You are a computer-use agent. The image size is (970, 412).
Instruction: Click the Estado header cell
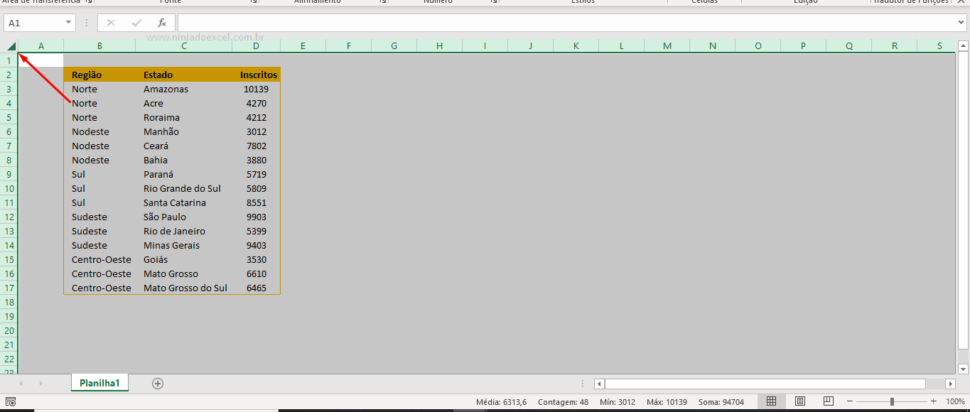[x=184, y=75]
